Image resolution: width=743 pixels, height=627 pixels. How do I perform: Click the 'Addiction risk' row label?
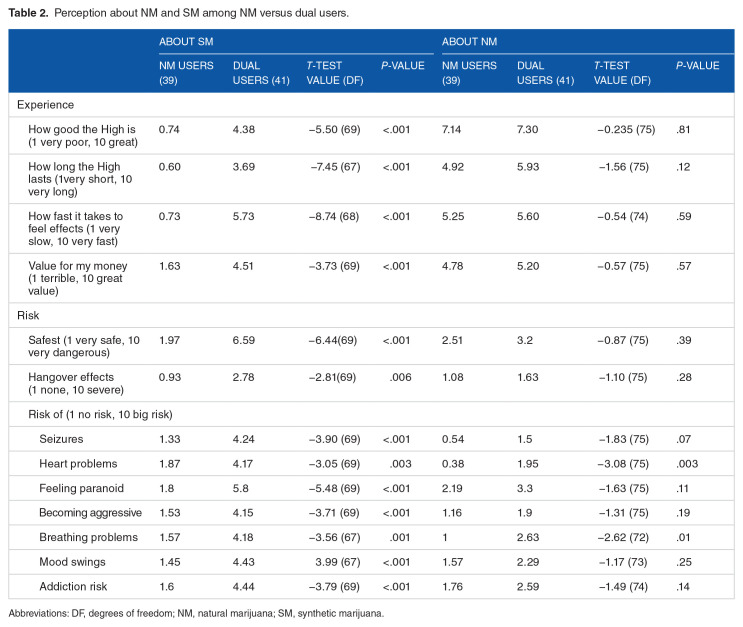click(x=73, y=588)
